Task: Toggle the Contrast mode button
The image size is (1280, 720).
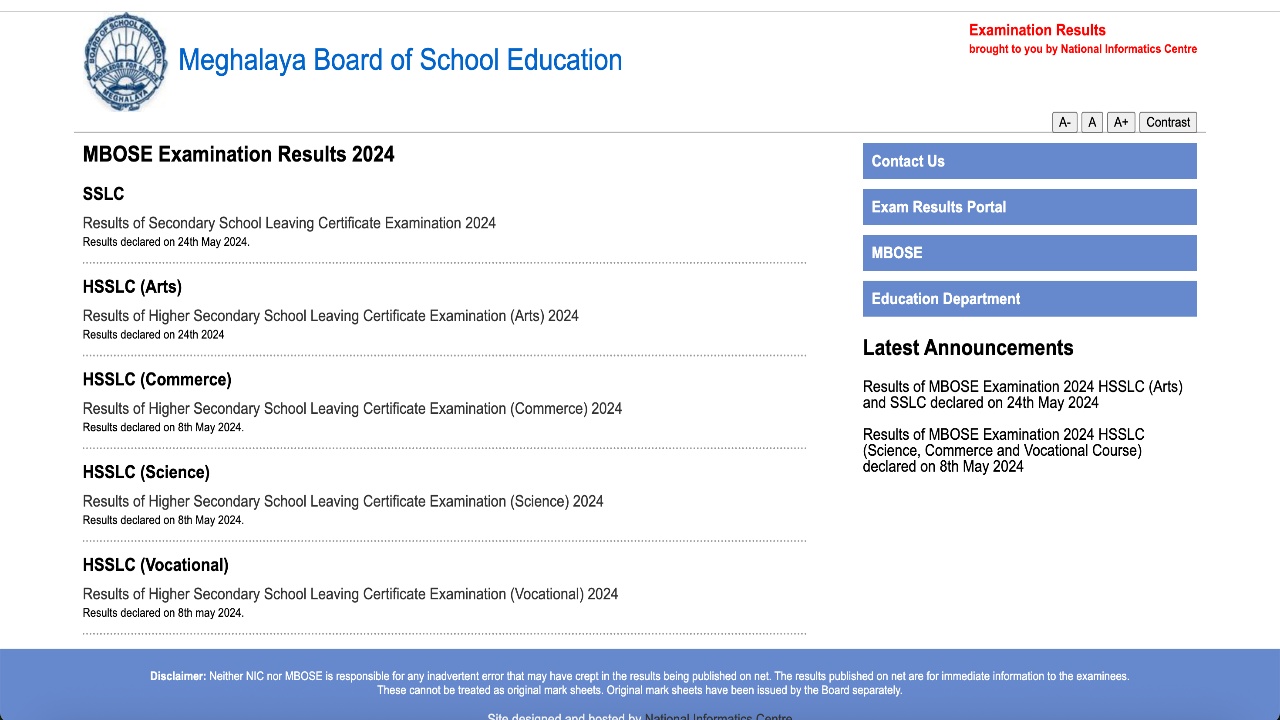Action: click(x=1168, y=122)
